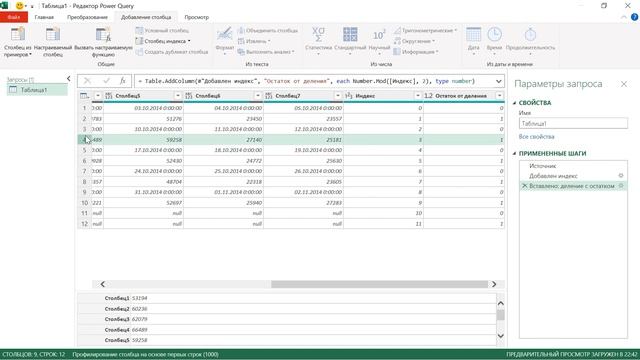The width and height of the screenshot is (640, 360).
Task: Click the fx formula icon
Action: [x=122, y=81]
